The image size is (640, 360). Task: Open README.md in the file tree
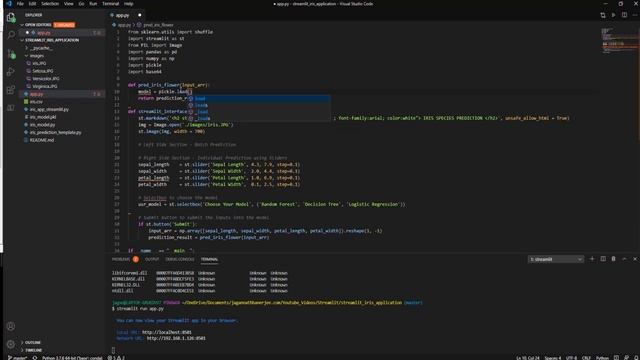[42, 140]
